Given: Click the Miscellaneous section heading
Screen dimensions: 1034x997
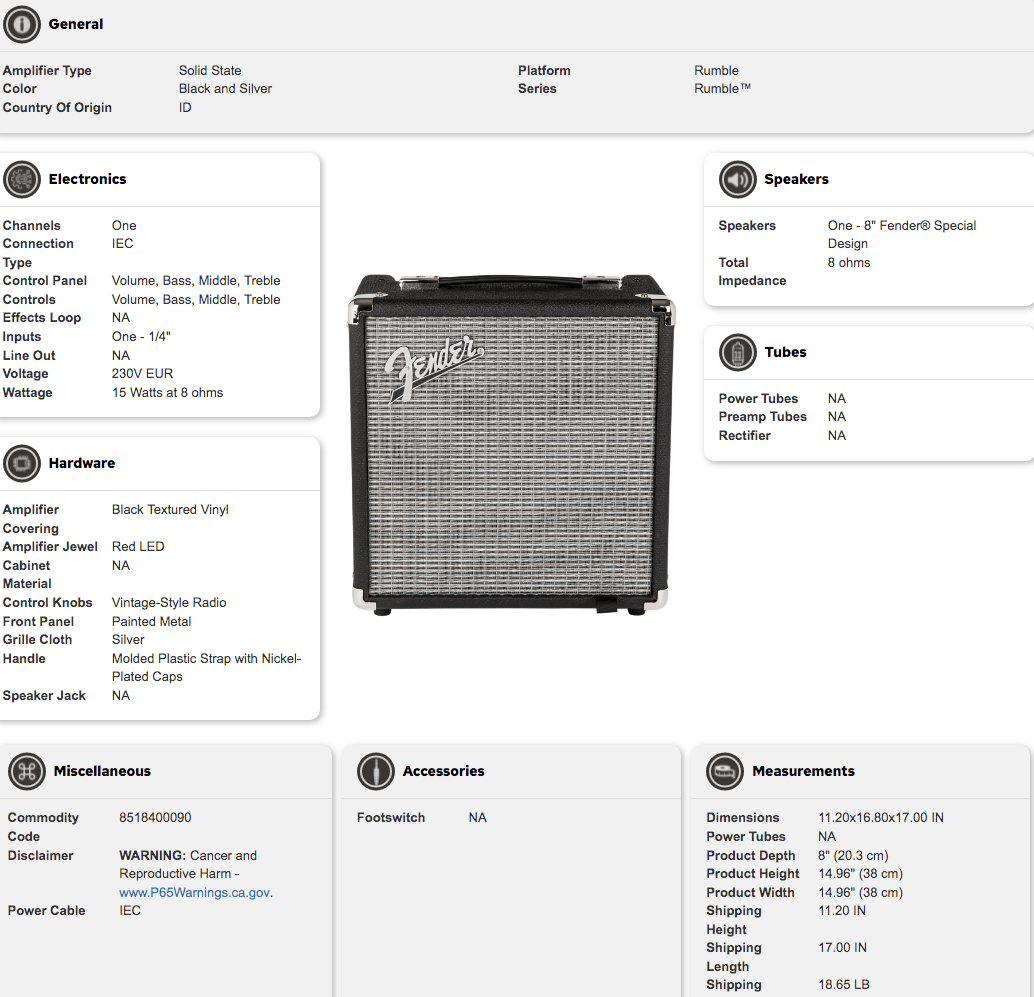Looking at the screenshot, I should pos(102,771).
